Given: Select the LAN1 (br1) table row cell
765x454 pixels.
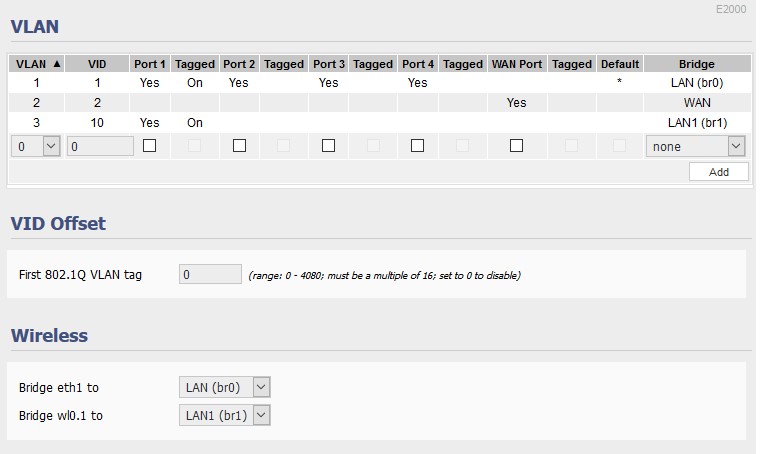Looking at the screenshot, I should (697, 123).
